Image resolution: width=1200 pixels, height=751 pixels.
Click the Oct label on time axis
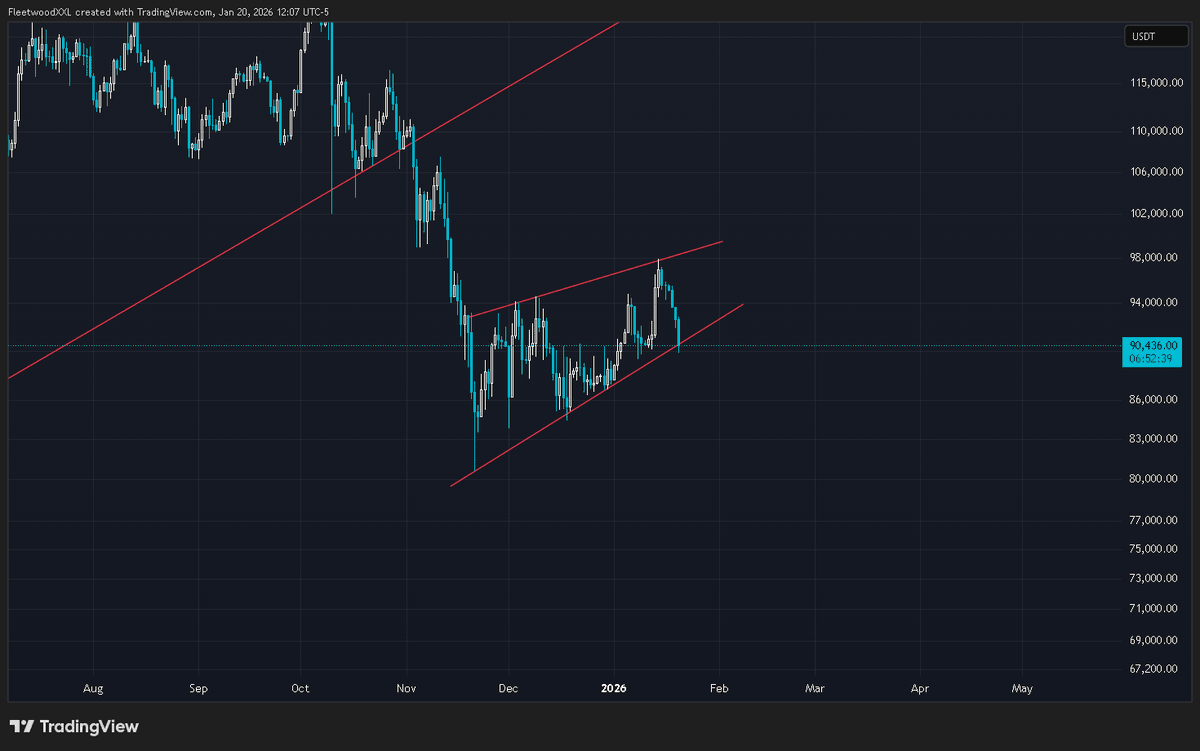[x=300, y=688]
